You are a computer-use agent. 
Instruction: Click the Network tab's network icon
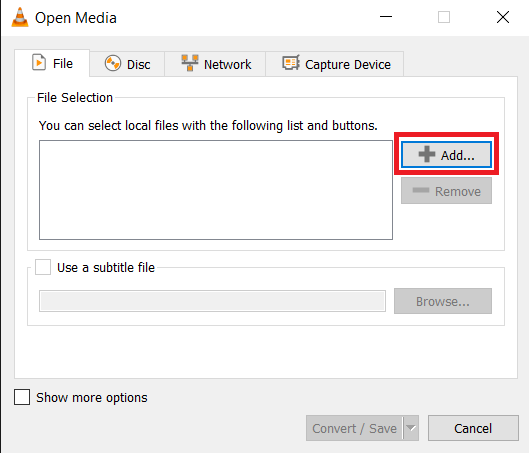[x=190, y=63]
